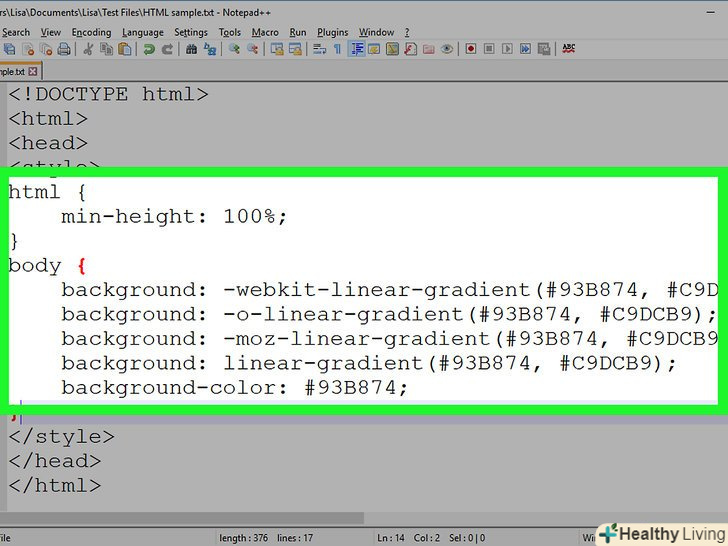Click the 'background-color: #93B874;' line
This screenshot has width=728, height=546.
[x=234, y=387]
